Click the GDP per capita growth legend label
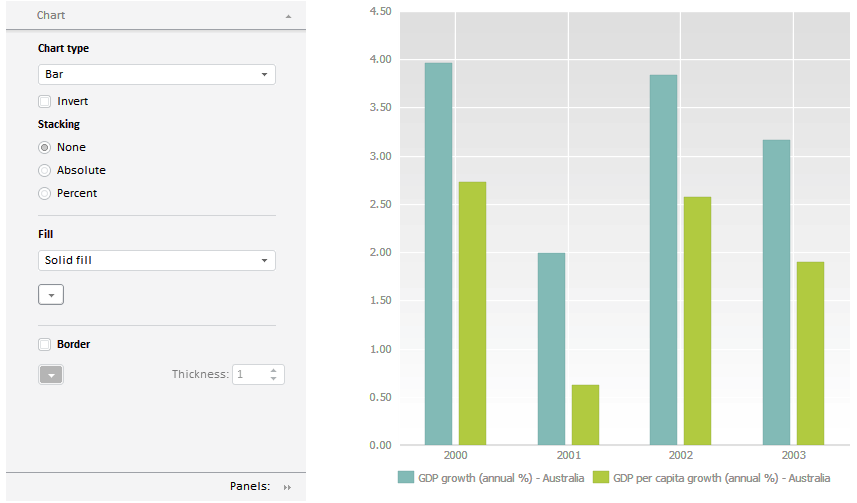This screenshot has width=857, height=503. pyautogui.click(x=722, y=478)
